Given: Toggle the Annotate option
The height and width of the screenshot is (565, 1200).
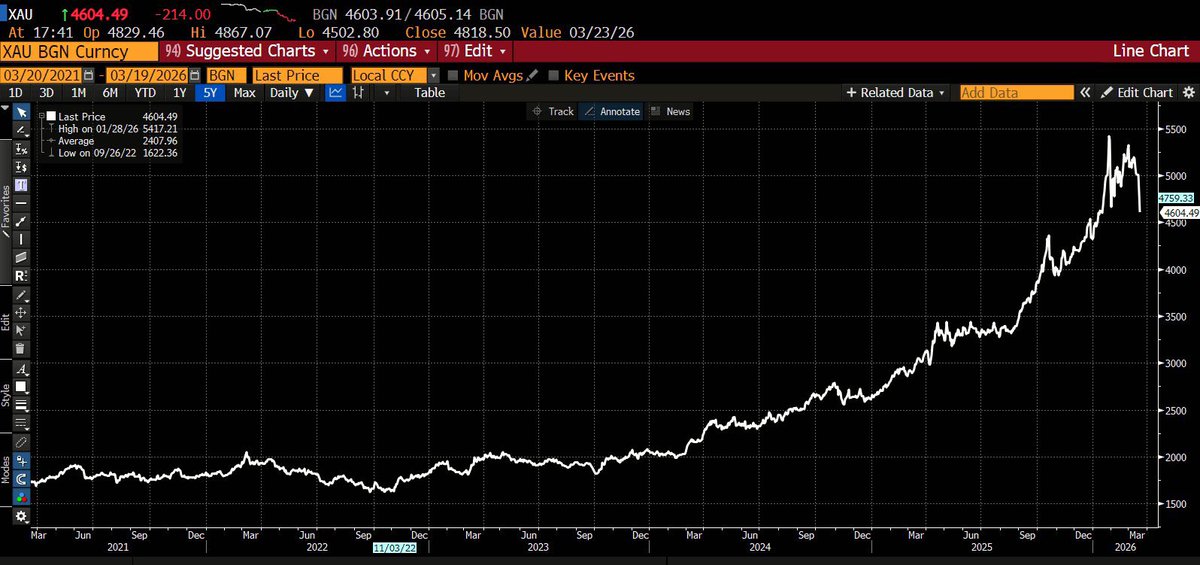Looking at the screenshot, I should (x=611, y=111).
